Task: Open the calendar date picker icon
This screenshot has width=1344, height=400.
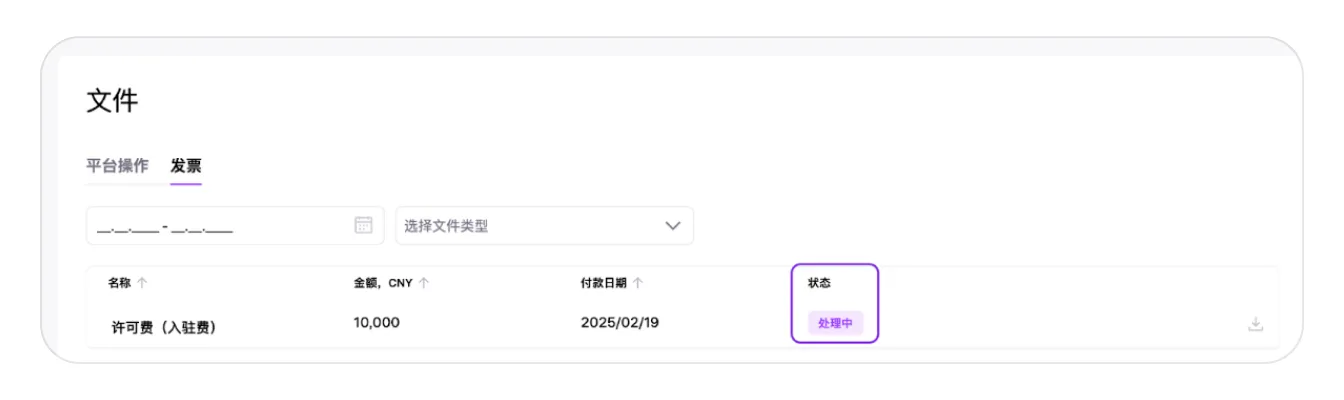Action: (x=363, y=225)
